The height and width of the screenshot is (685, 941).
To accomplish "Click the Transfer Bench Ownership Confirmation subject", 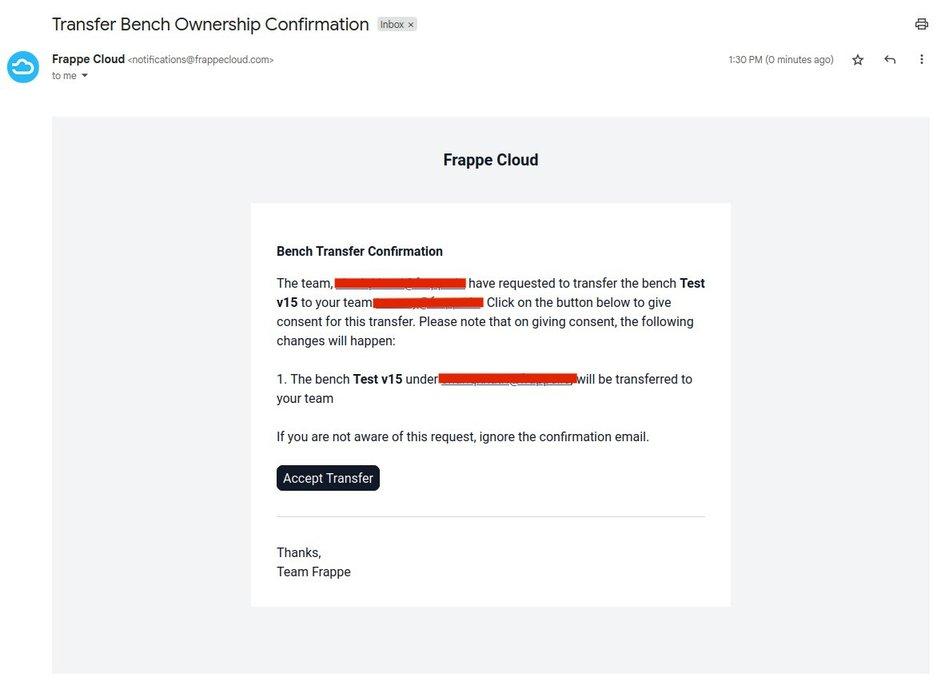I will point(210,24).
